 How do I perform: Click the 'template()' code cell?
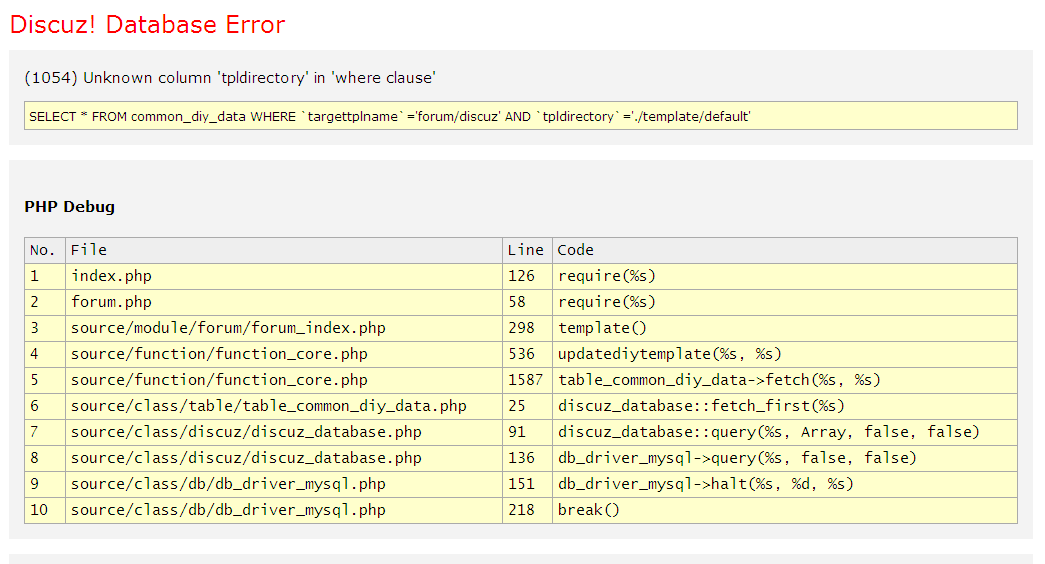(x=785, y=328)
